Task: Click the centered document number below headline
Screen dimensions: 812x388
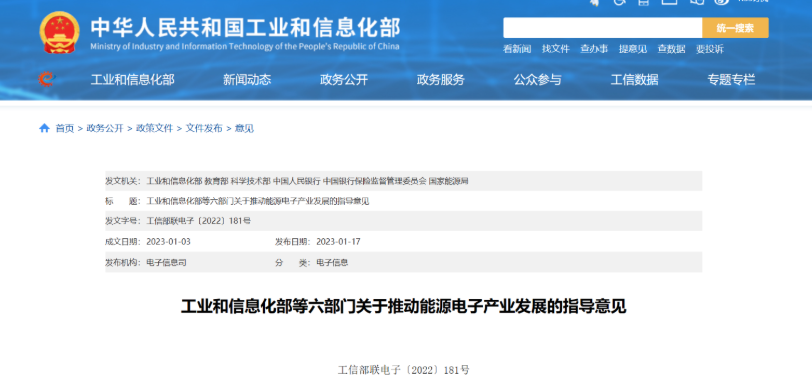Action: pyautogui.click(x=403, y=370)
